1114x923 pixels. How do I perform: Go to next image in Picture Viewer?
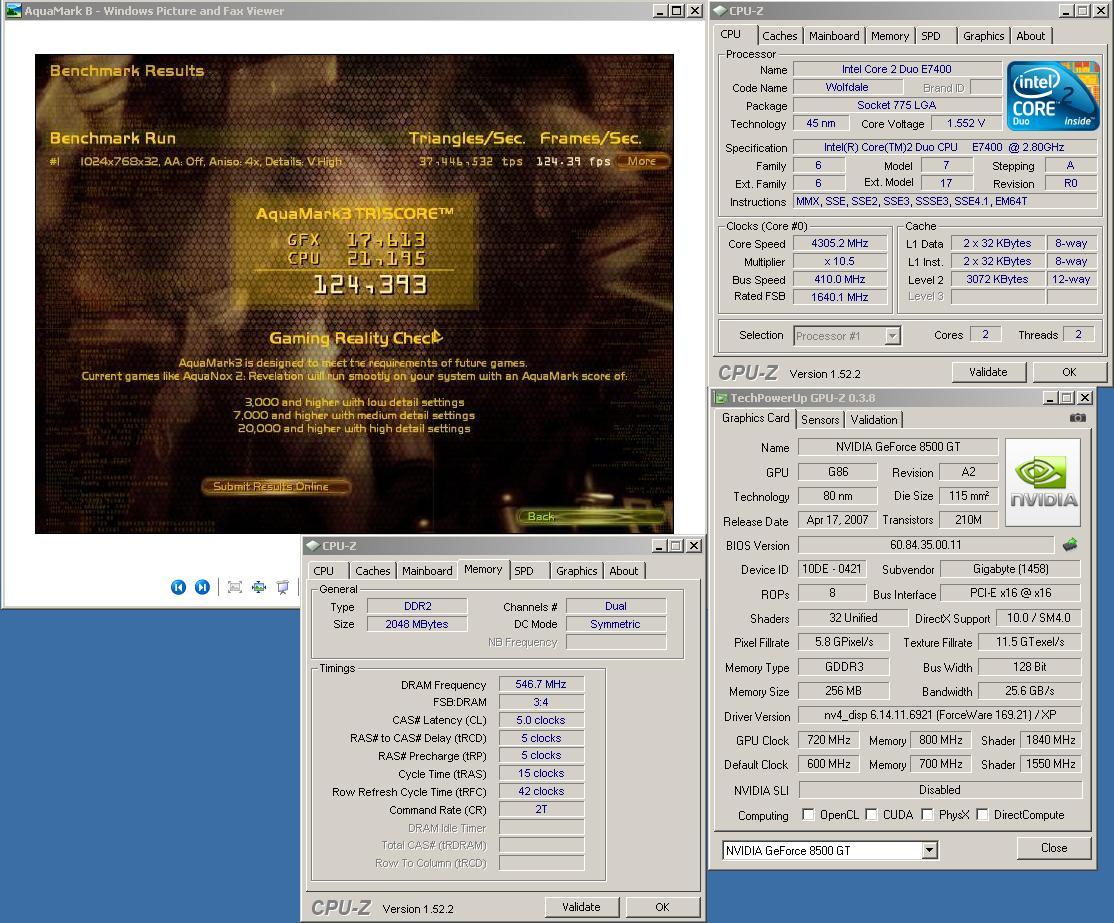click(x=202, y=587)
